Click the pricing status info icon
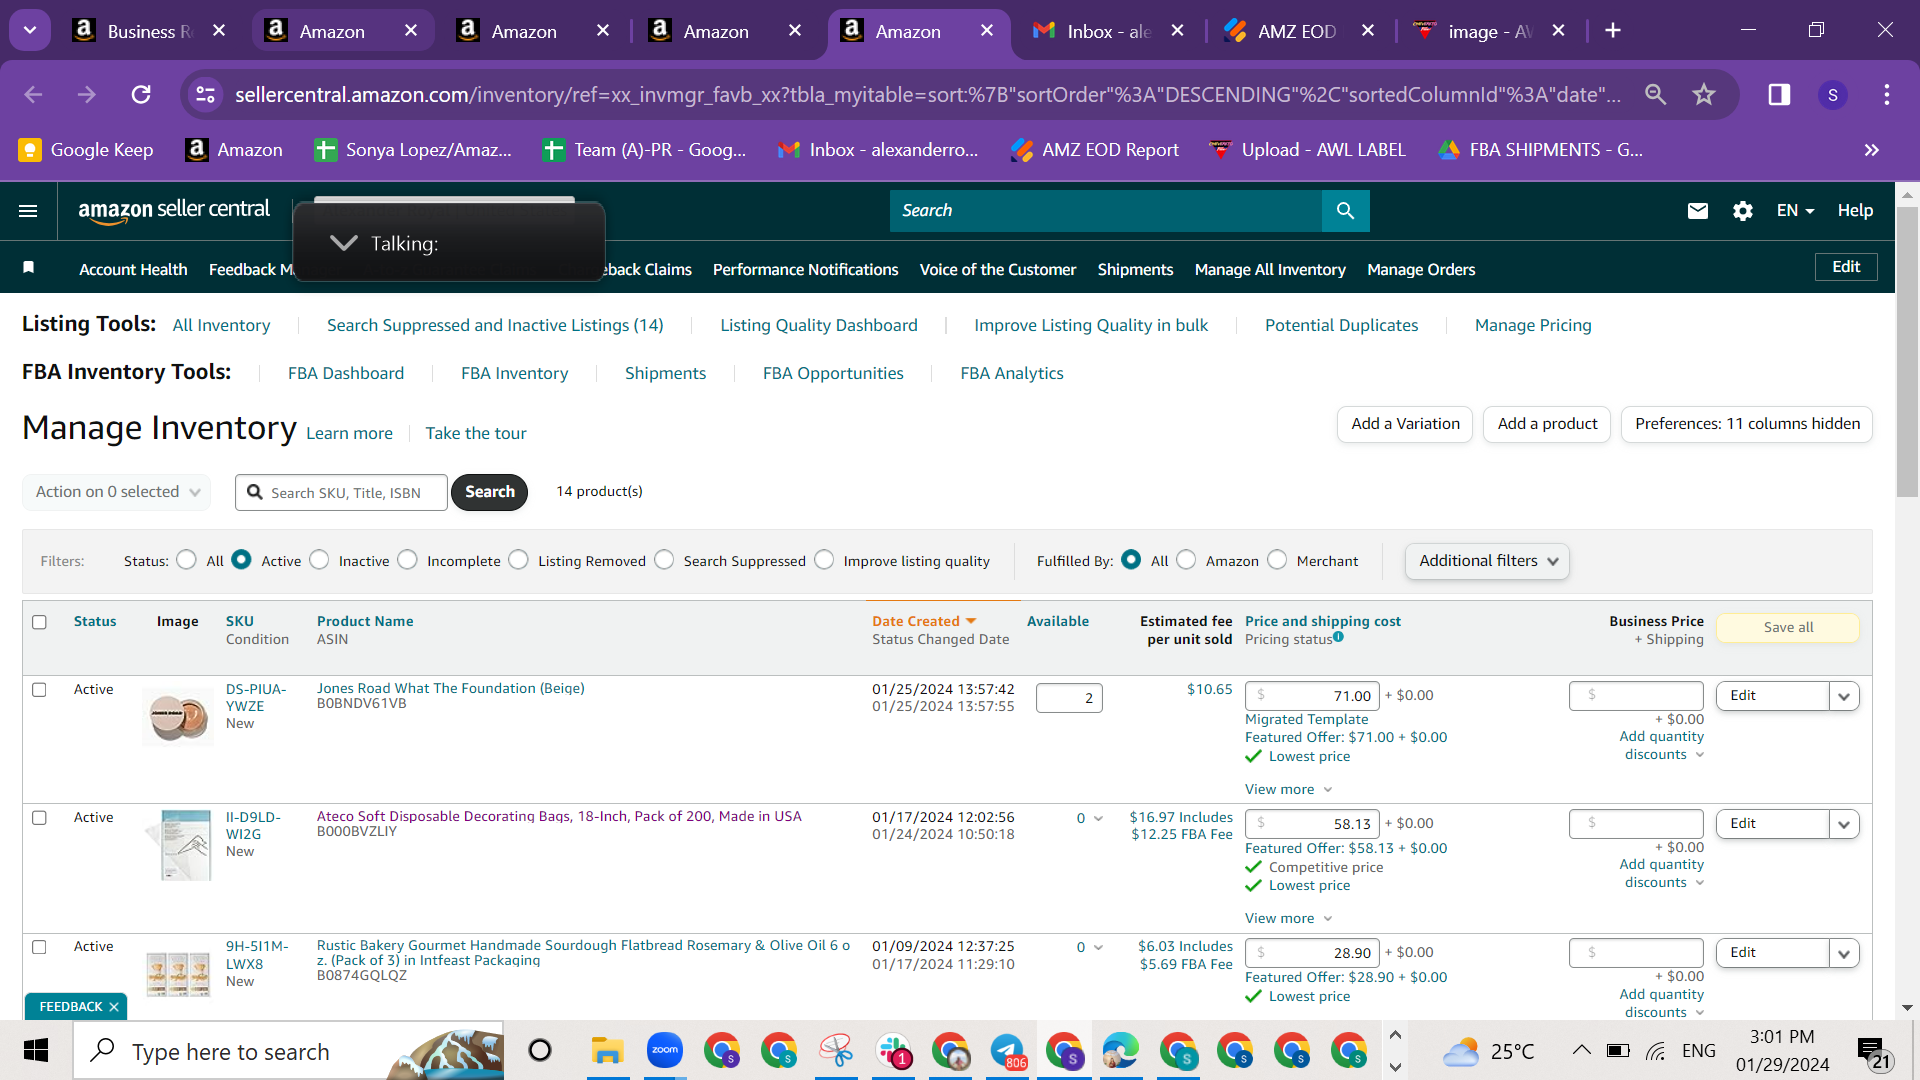The width and height of the screenshot is (1920, 1080). click(1338, 637)
